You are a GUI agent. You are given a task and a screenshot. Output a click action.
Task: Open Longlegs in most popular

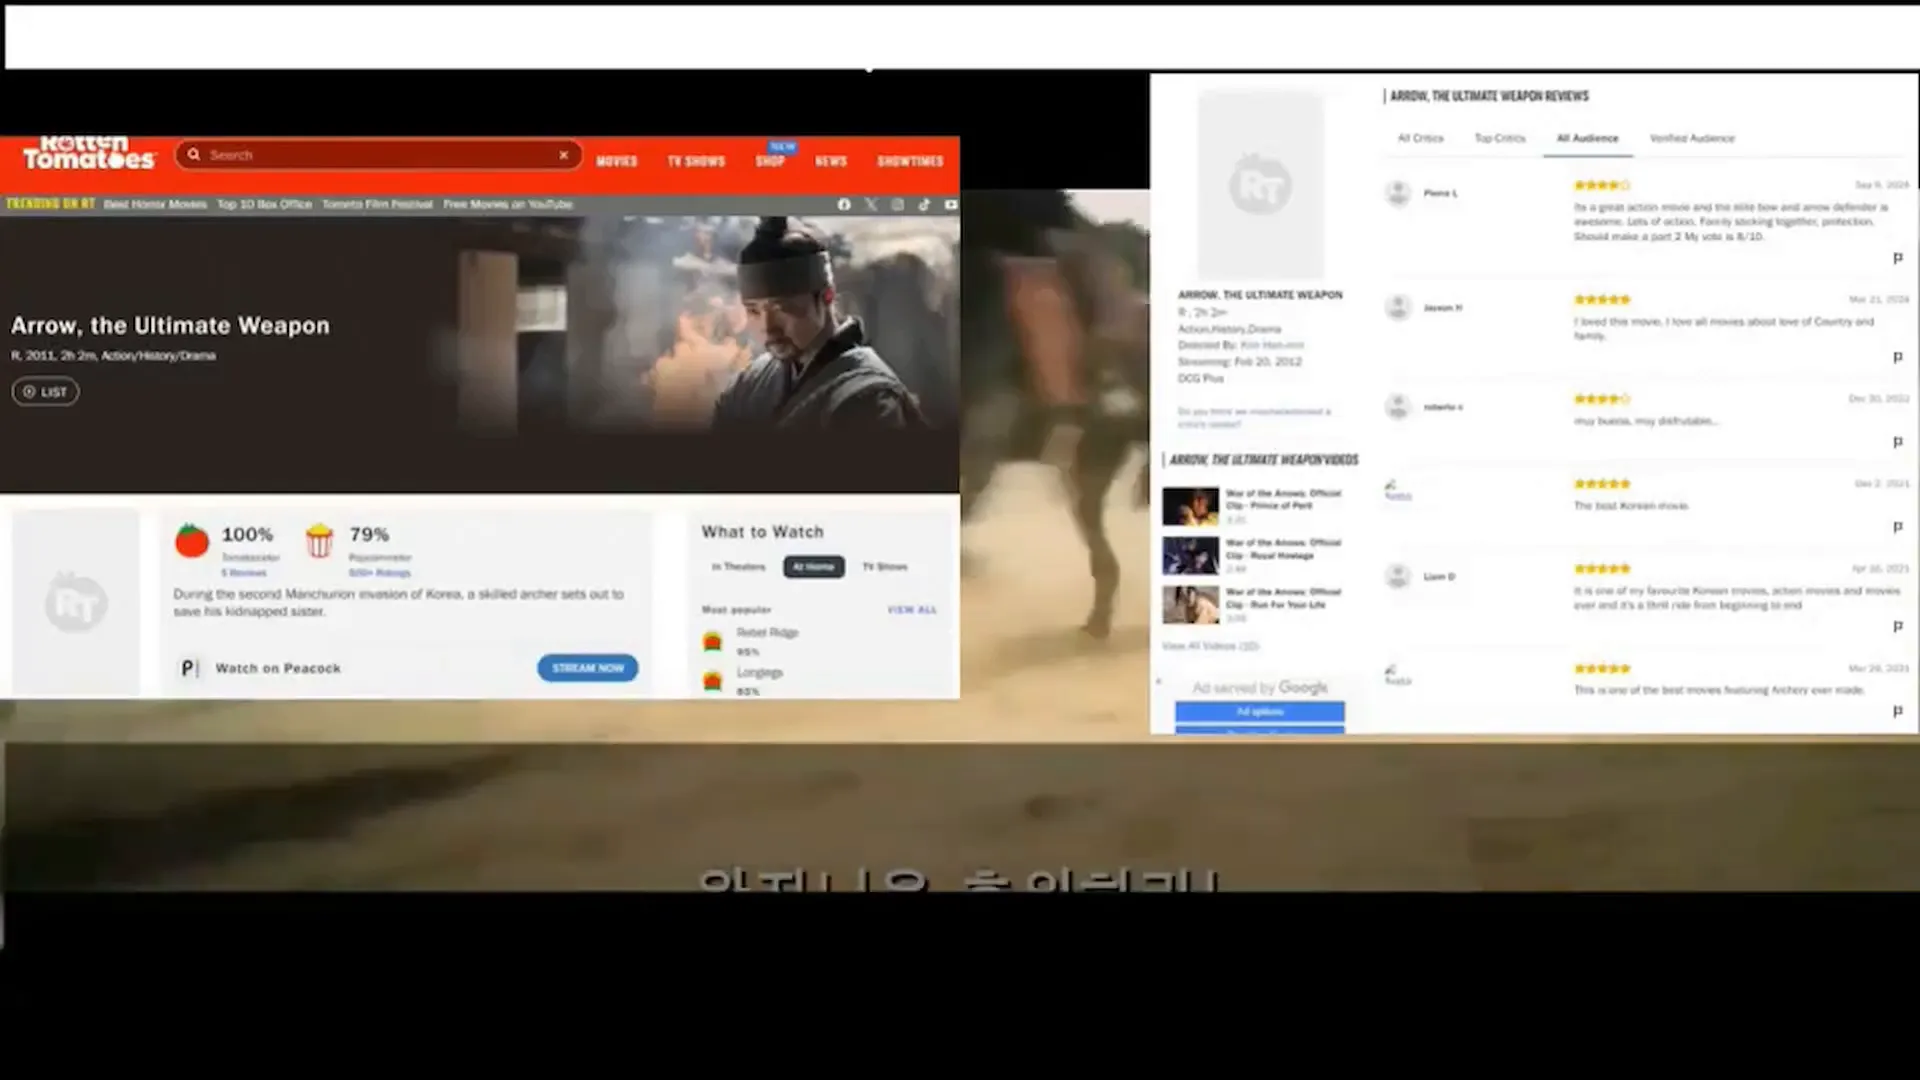760,672
